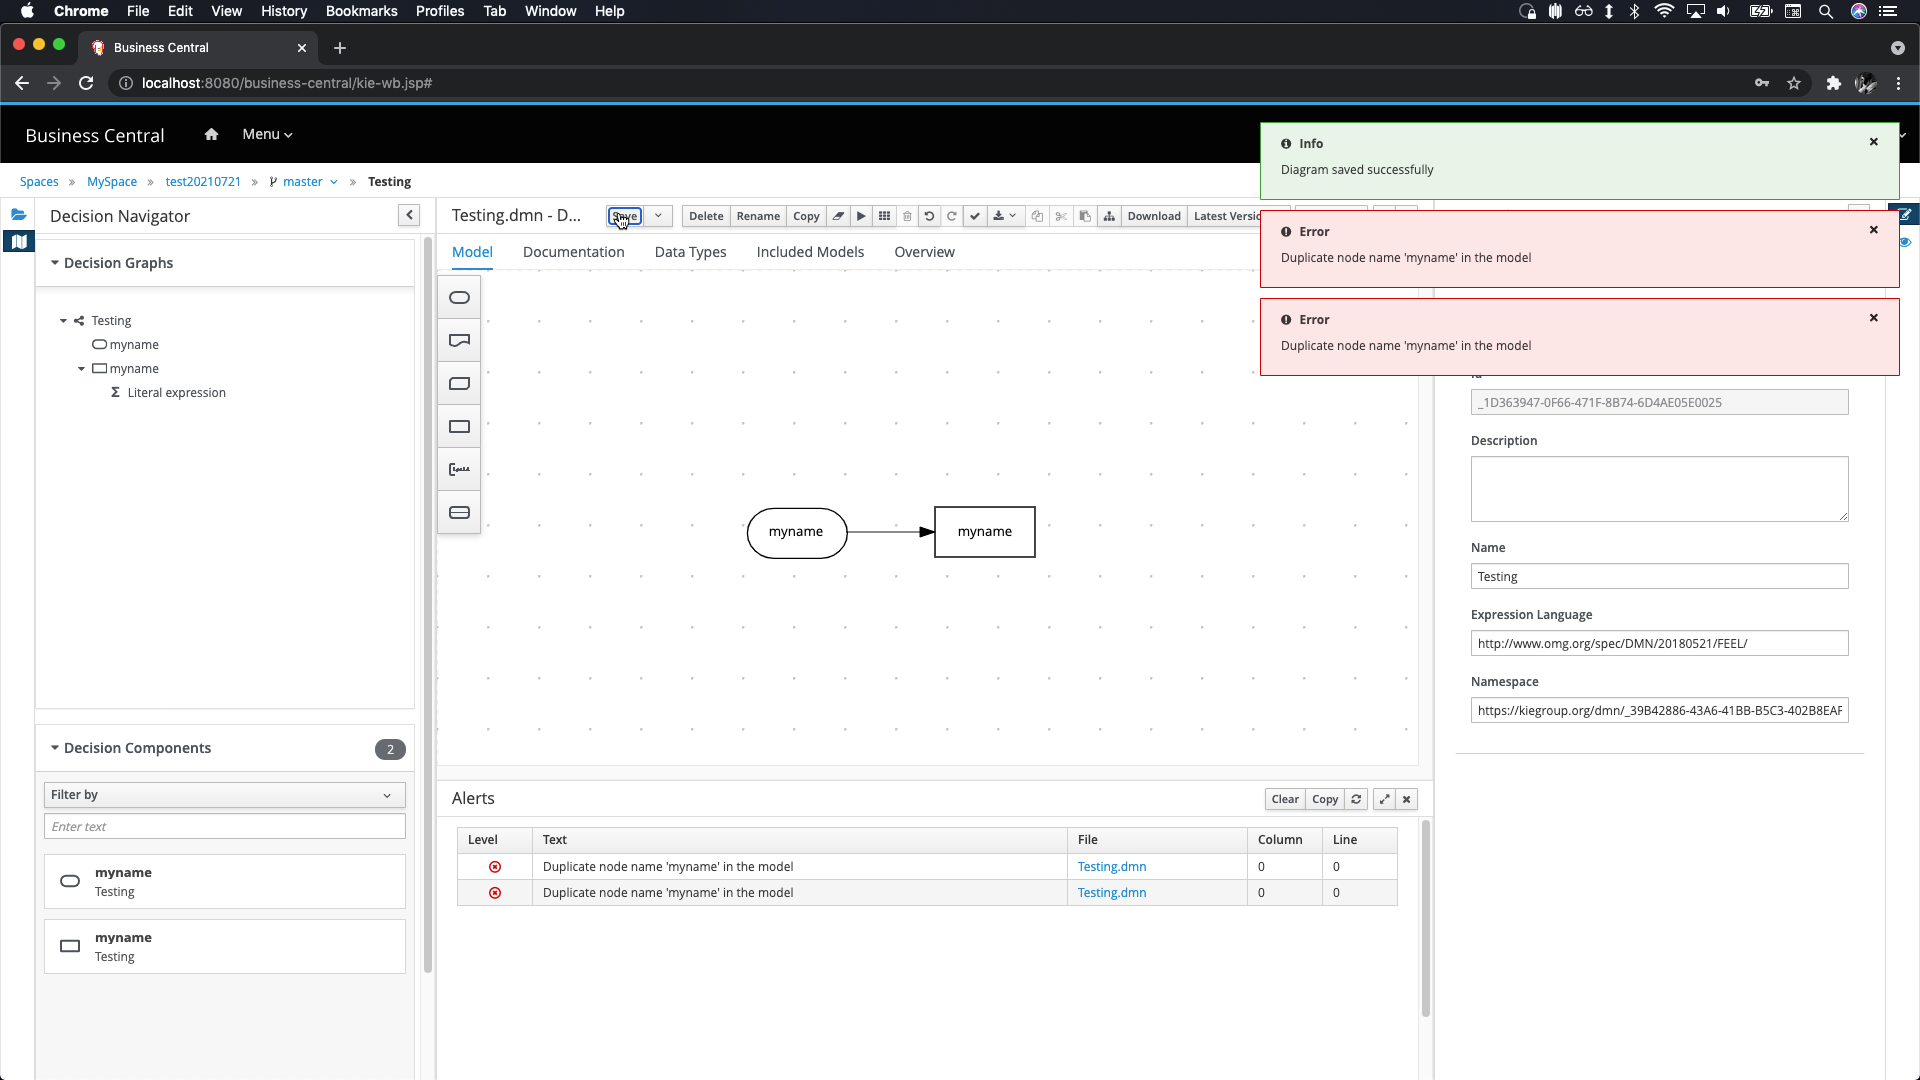Collapse the Decision Navigator panel
This screenshot has width=1920, height=1080.
(x=409, y=215)
